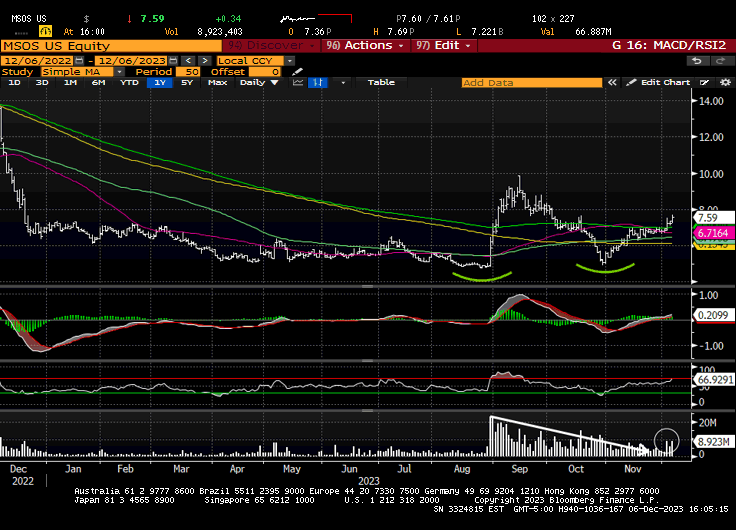Select the bar chart type icon

(318, 83)
